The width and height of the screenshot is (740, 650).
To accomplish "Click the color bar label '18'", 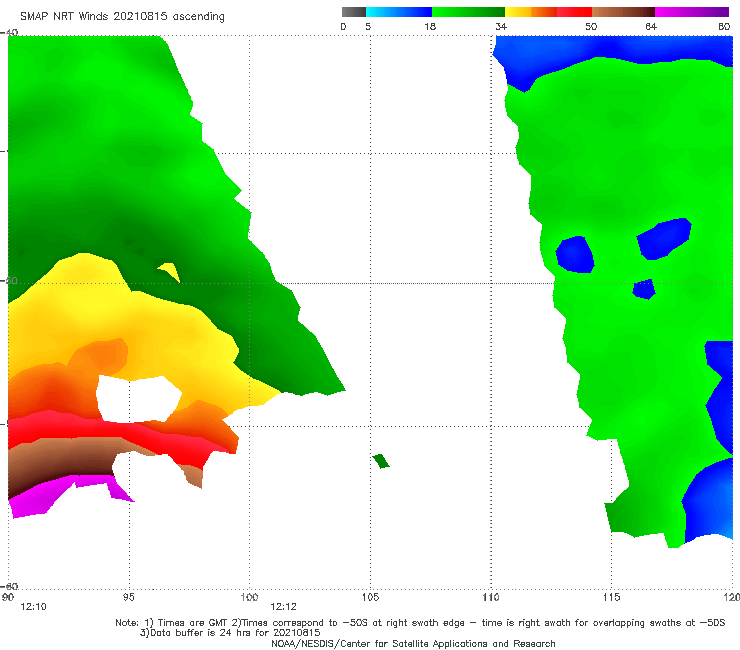I will pos(430,27).
